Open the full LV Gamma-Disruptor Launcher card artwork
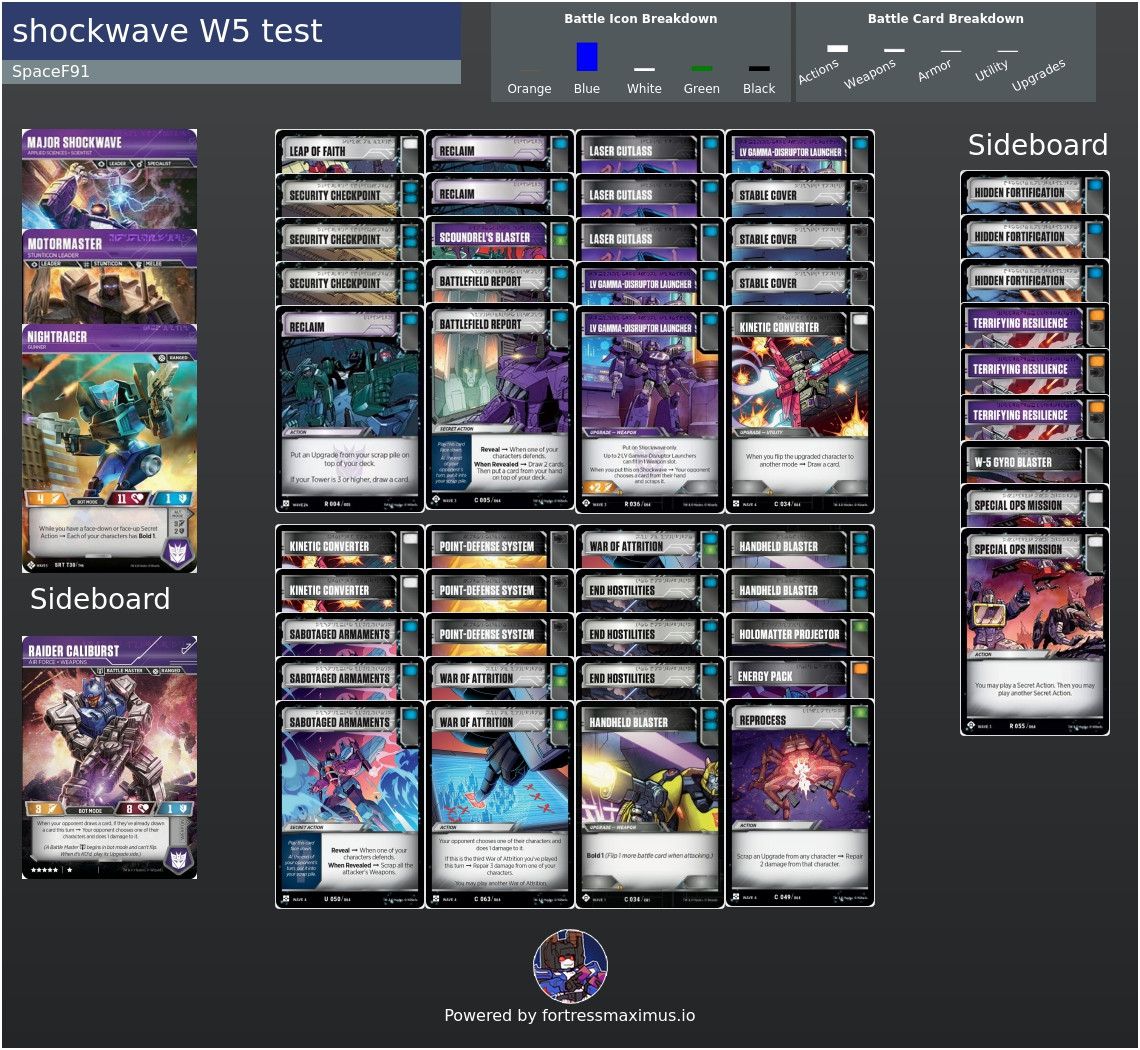1140x1050 pixels. [x=649, y=383]
